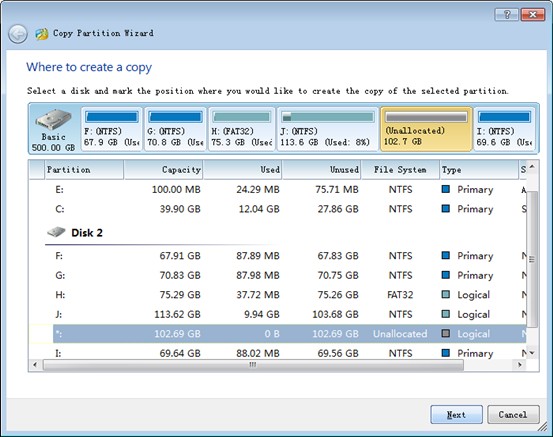This screenshot has width=553, height=437.
Task: Click the 39.90 GB capacity cell
Action: 180,209
